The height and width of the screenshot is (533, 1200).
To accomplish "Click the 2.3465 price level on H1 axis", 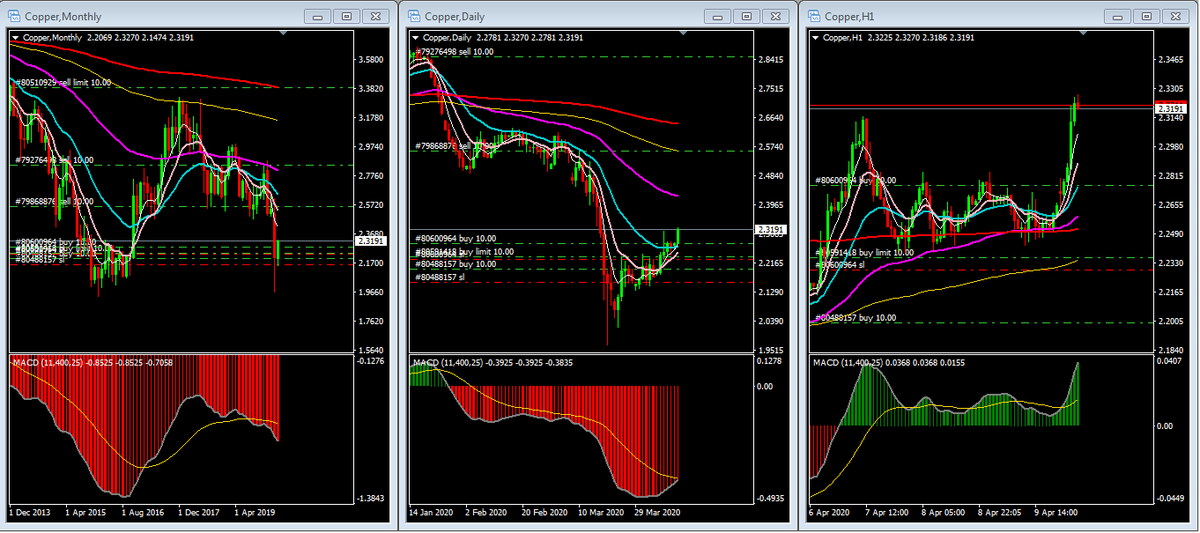I will pyautogui.click(x=1170, y=60).
